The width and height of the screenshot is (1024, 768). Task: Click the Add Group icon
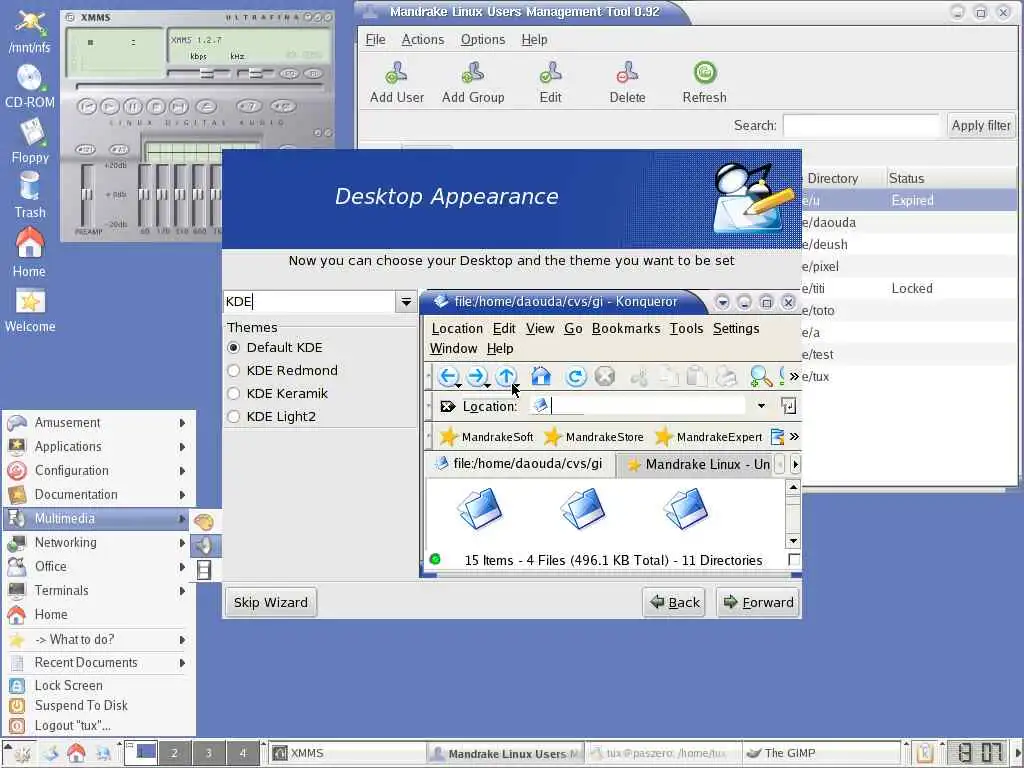click(473, 73)
